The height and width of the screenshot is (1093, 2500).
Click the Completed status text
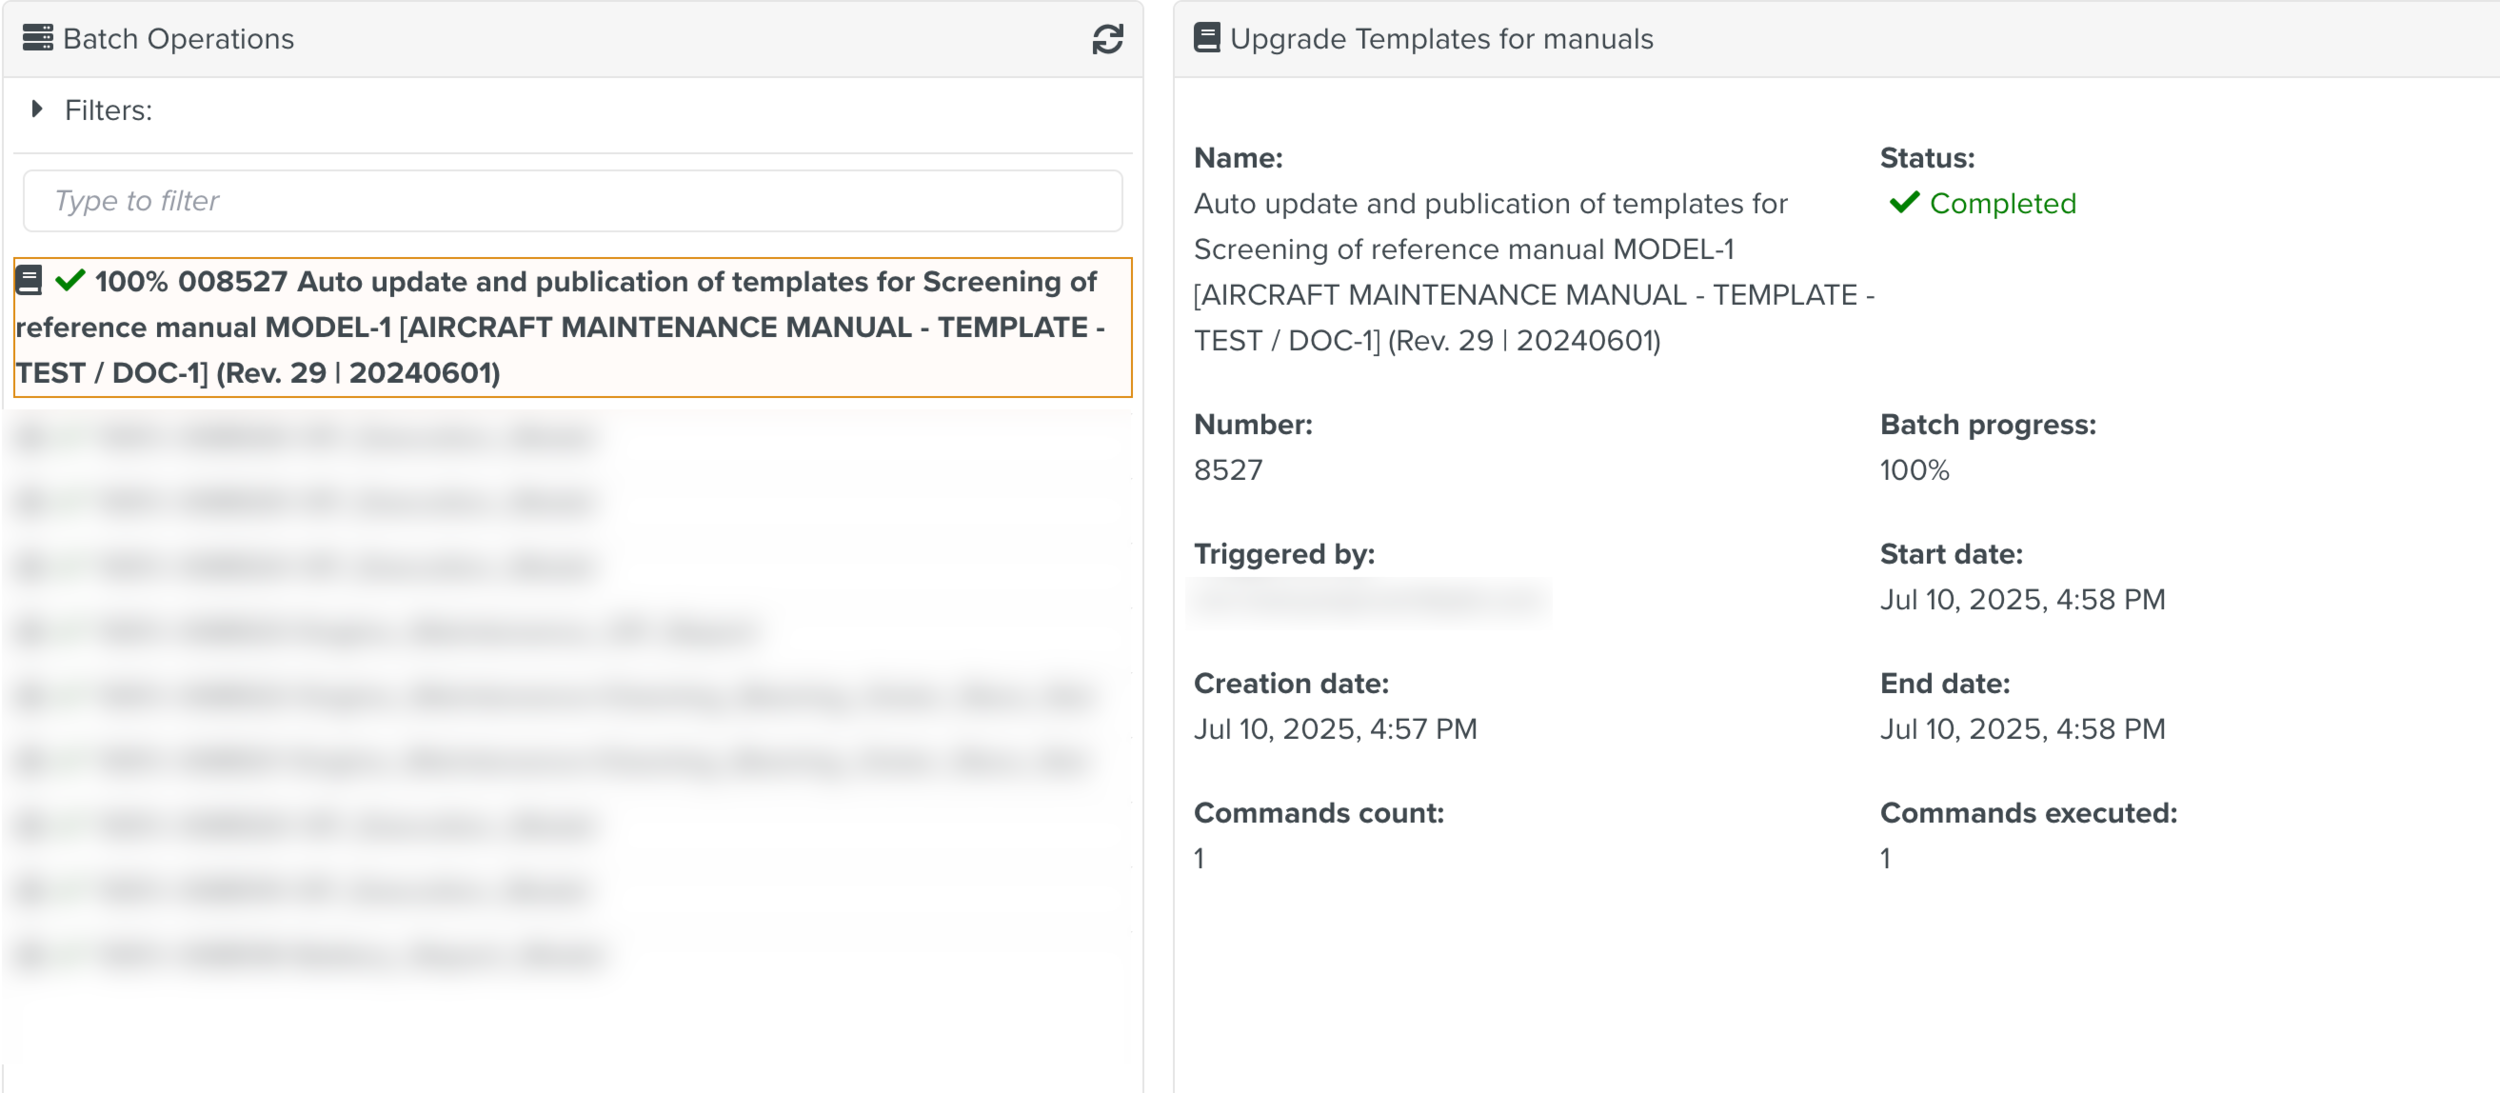coord(2002,204)
